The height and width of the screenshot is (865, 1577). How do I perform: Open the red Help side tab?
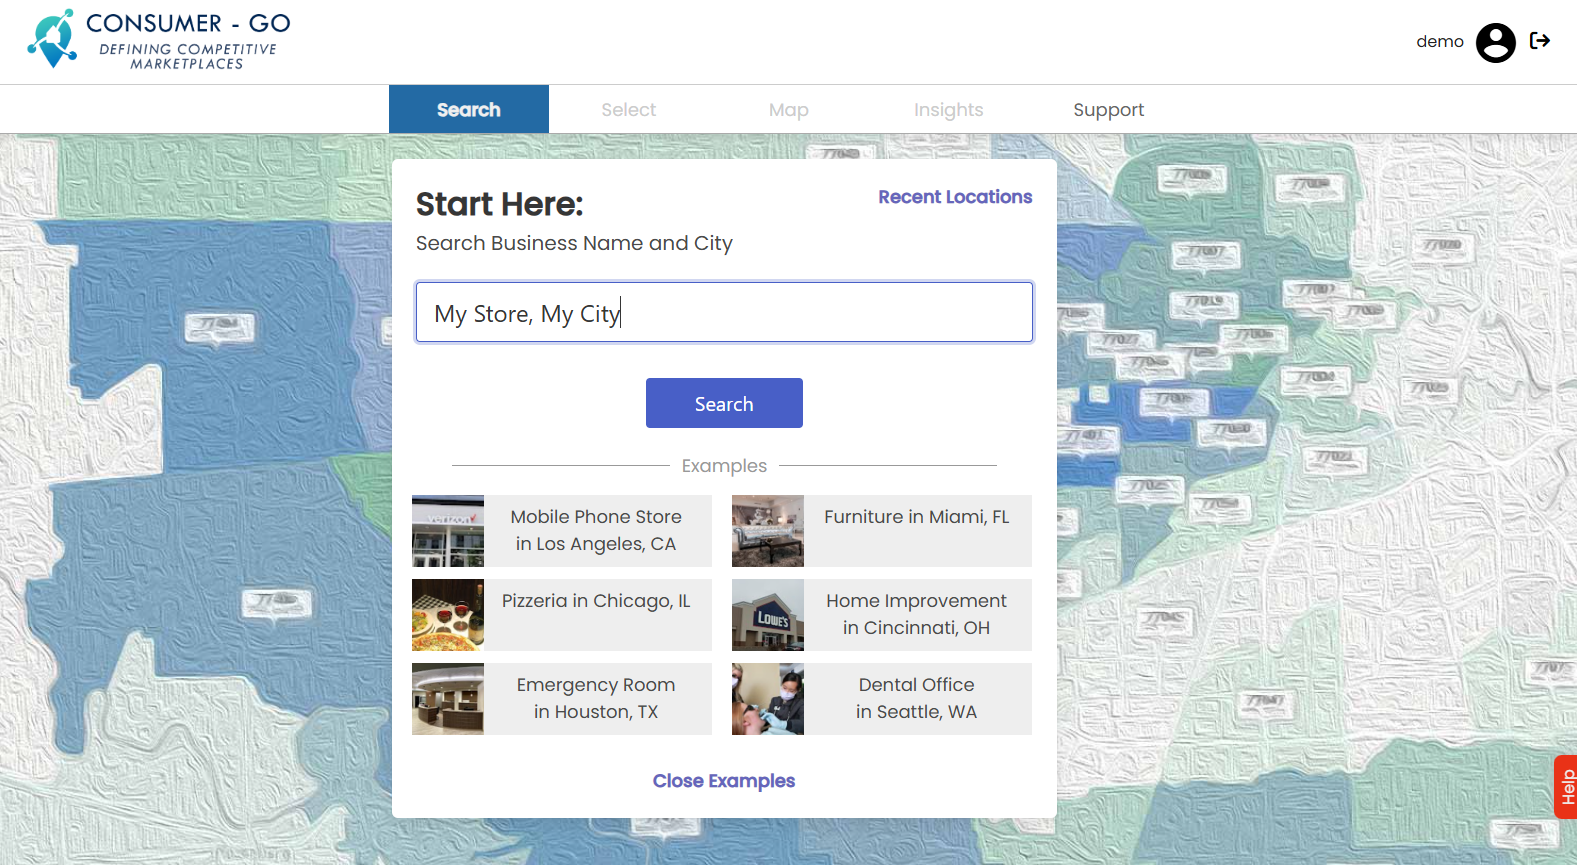pyautogui.click(x=1566, y=787)
